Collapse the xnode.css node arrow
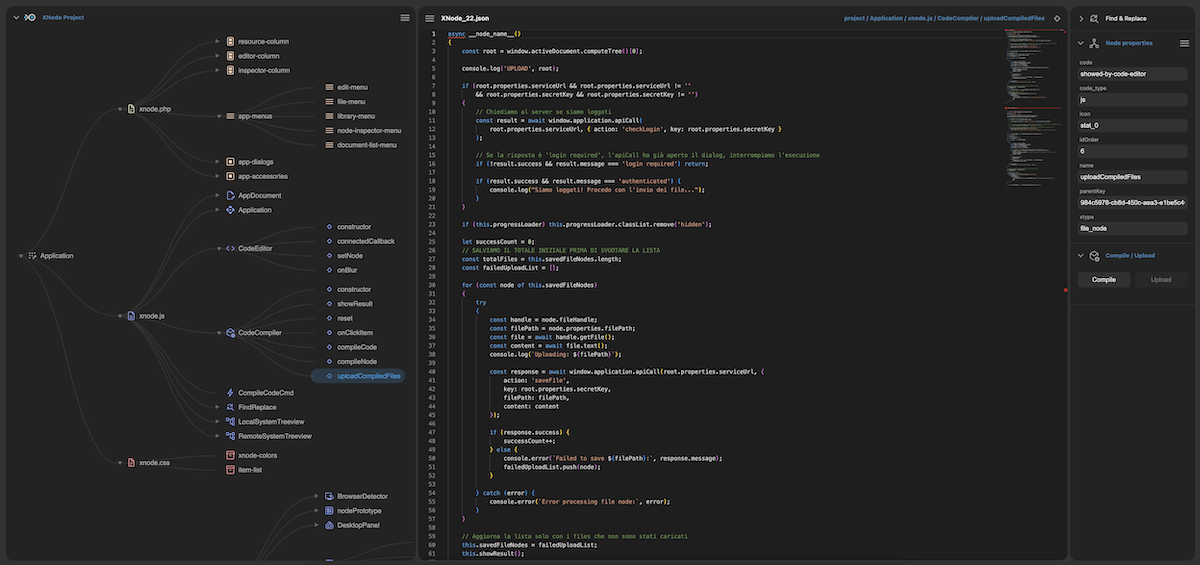 click(x=119, y=463)
